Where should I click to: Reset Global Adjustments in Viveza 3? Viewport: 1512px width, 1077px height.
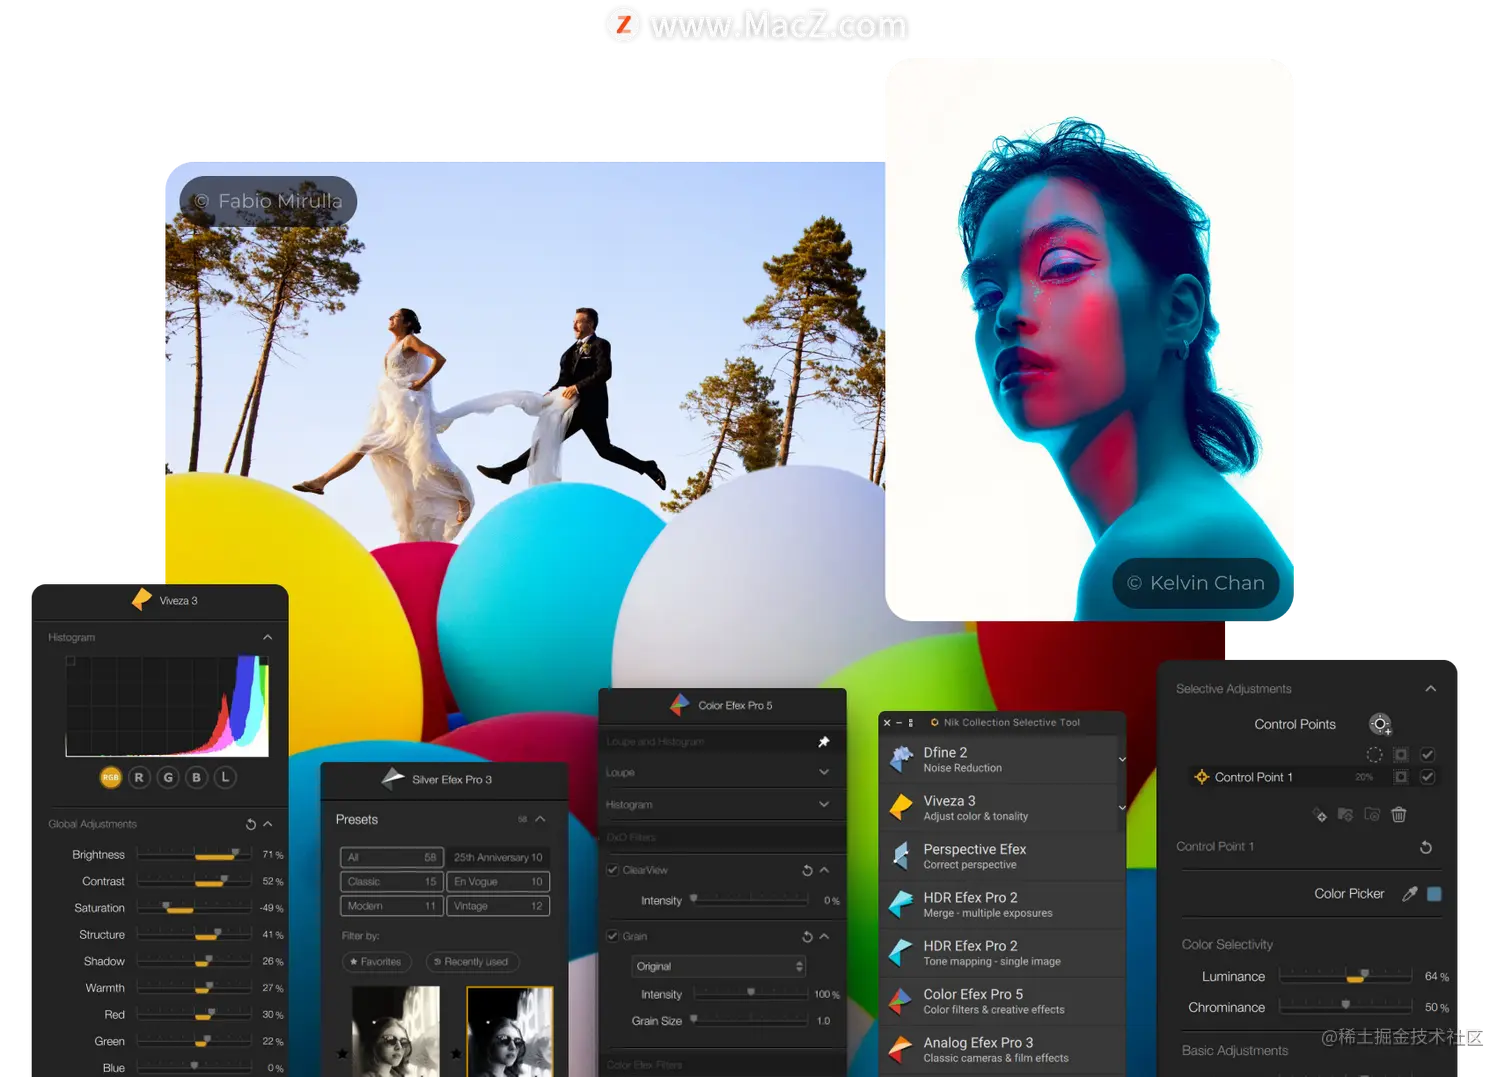251,824
